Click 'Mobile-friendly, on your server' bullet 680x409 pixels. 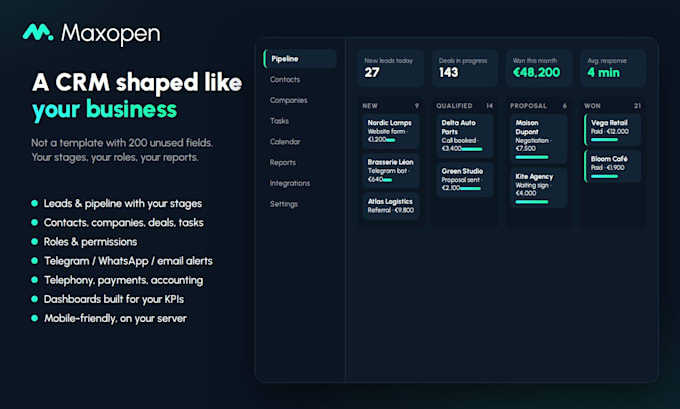(x=115, y=318)
